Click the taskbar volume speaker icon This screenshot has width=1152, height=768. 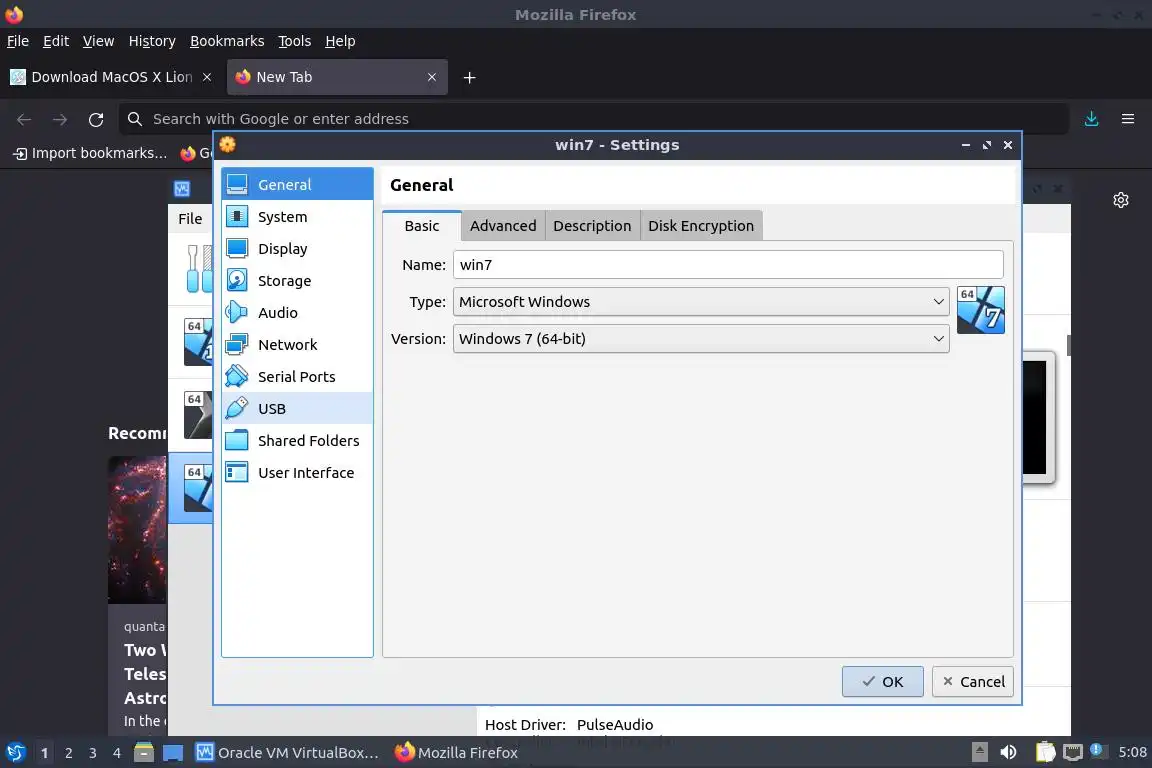coord(1008,752)
